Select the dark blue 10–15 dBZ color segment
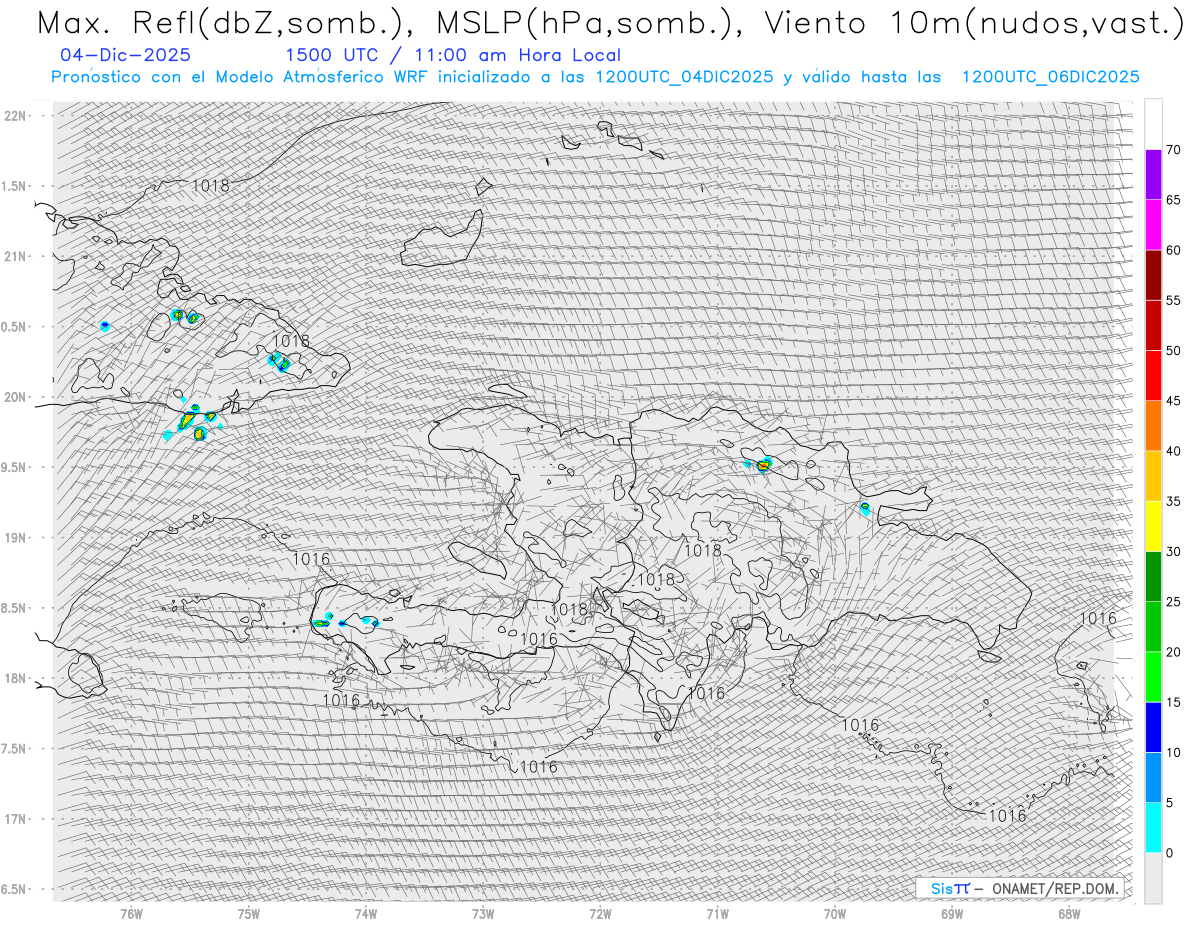 1153,728
